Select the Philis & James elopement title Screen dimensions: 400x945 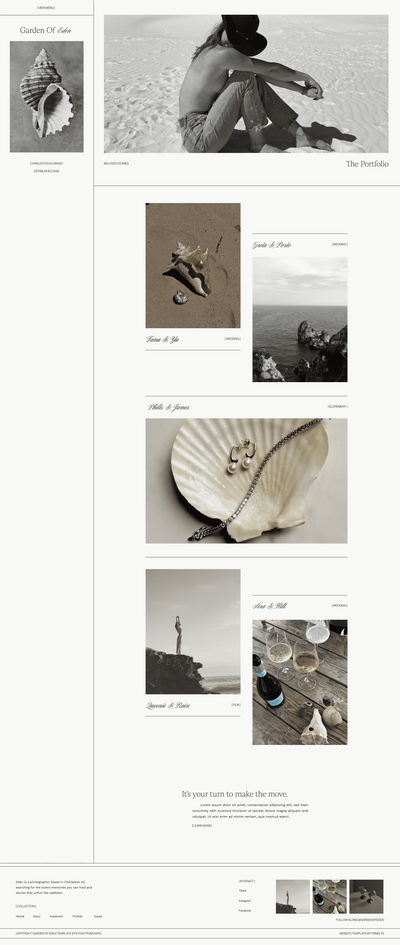[169, 407]
